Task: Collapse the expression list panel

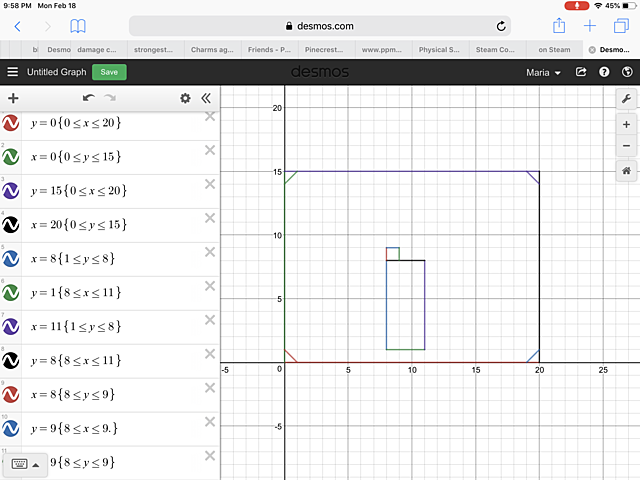Action: point(206,98)
